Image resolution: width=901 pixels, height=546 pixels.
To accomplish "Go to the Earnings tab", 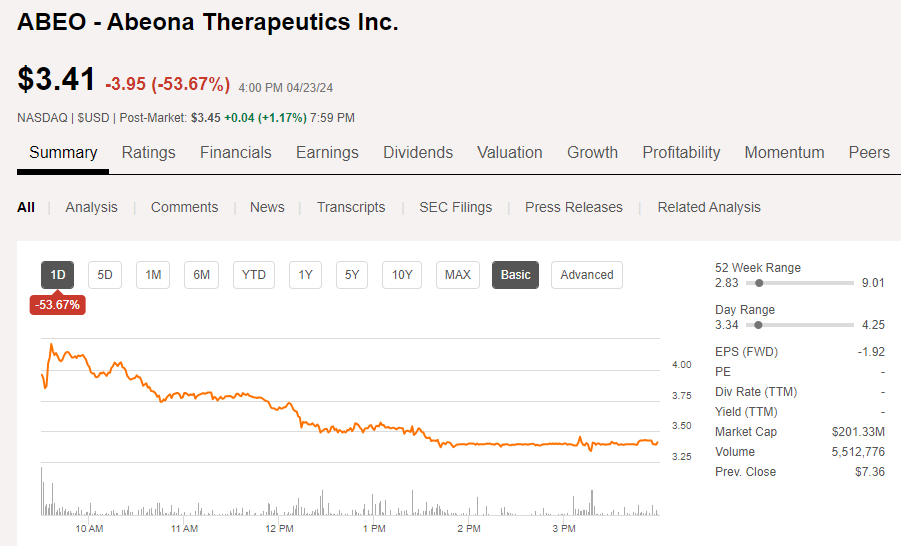I will pyautogui.click(x=327, y=152).
